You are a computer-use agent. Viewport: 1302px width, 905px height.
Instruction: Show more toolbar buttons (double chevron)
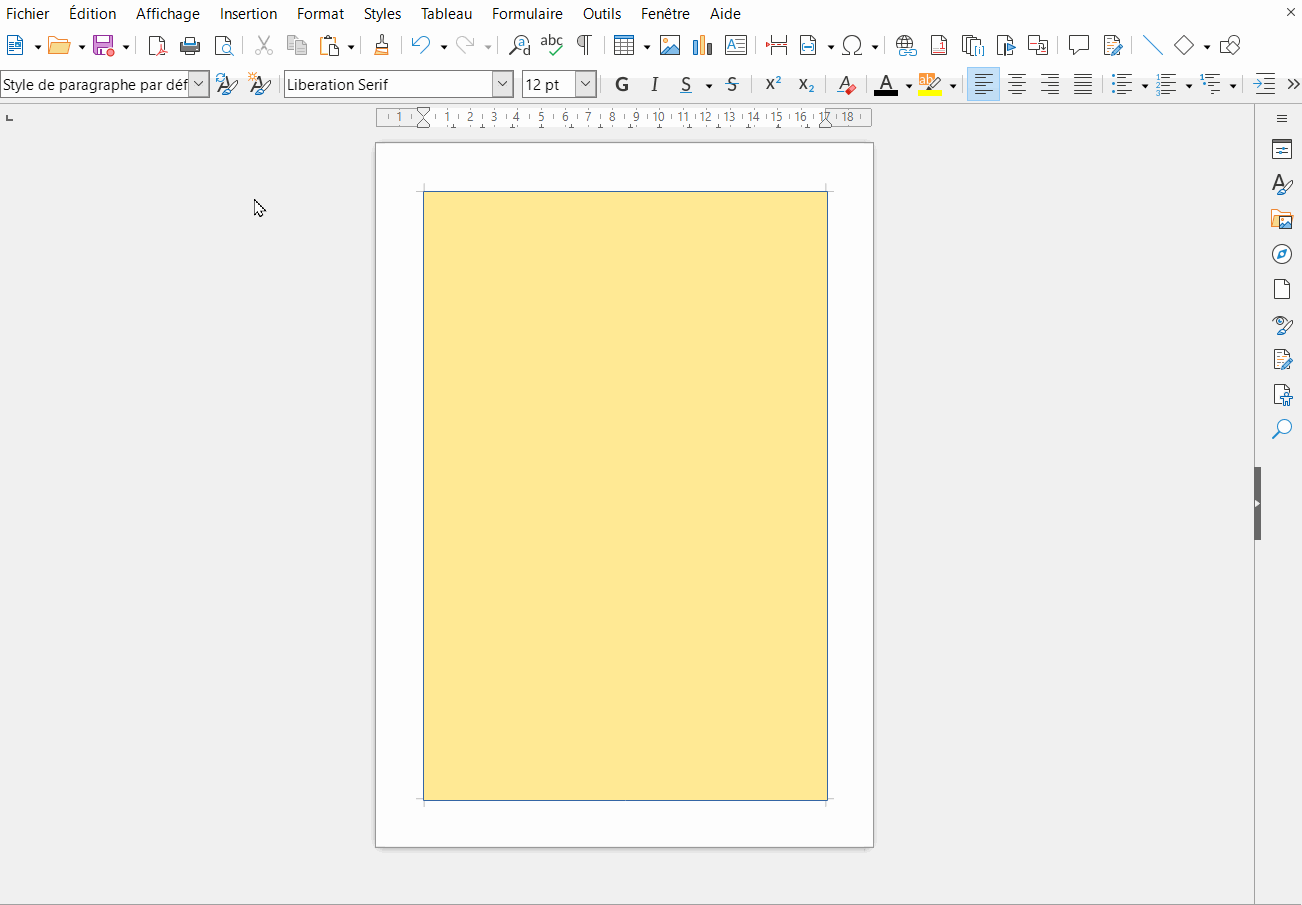[1292, 85]
